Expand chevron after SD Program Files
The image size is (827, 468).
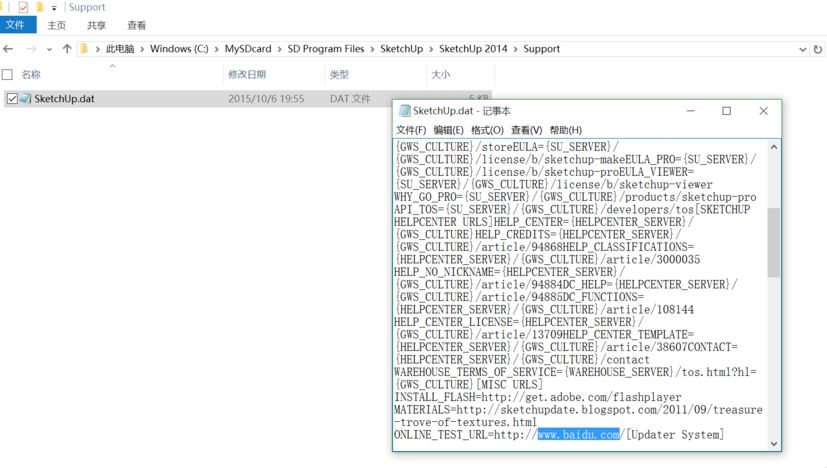pyautogui.click(x=372, y=50)
